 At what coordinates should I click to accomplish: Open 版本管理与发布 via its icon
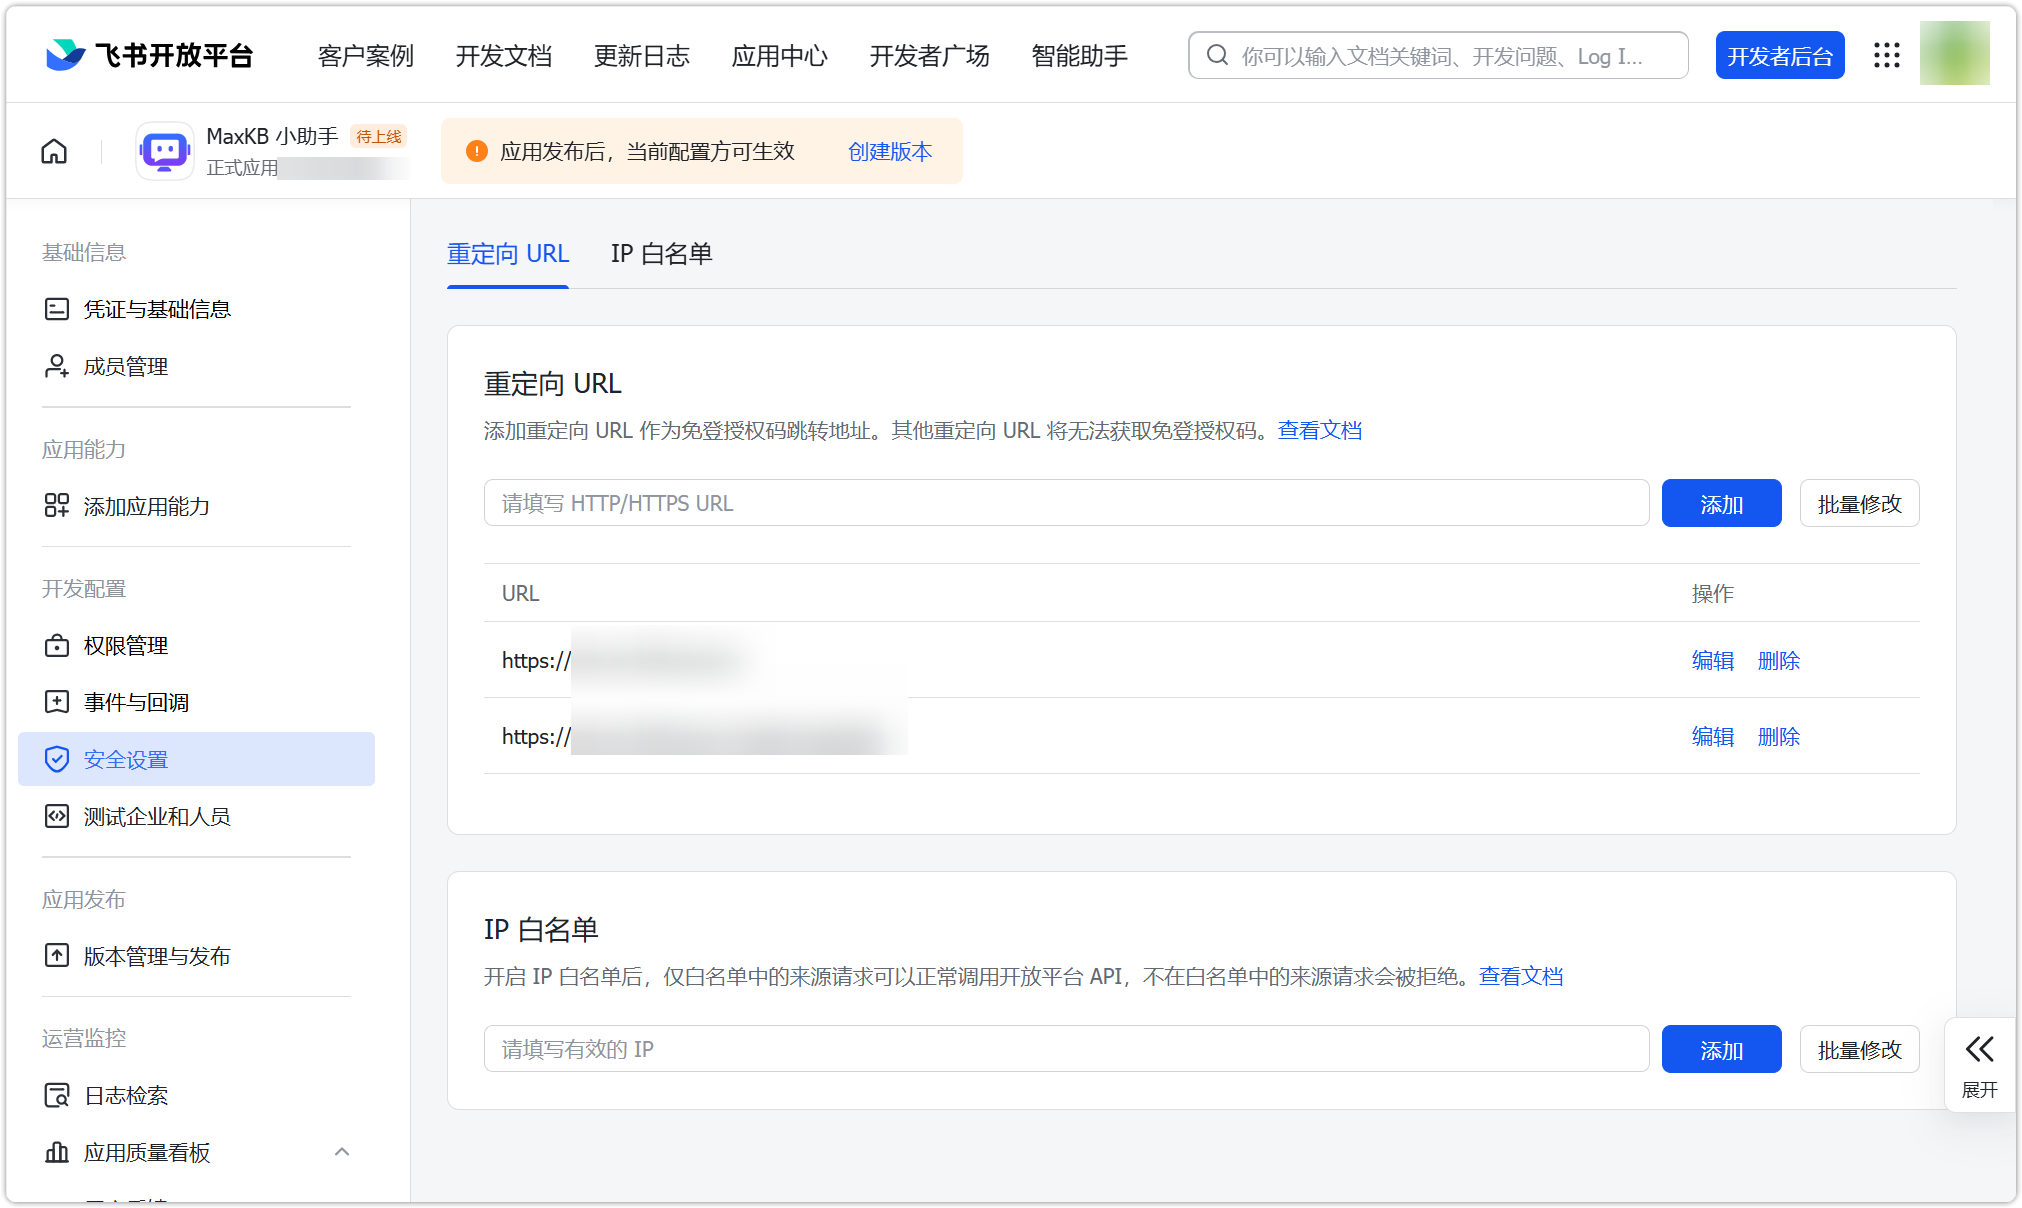pyautogui.click(x=56, y=956)
